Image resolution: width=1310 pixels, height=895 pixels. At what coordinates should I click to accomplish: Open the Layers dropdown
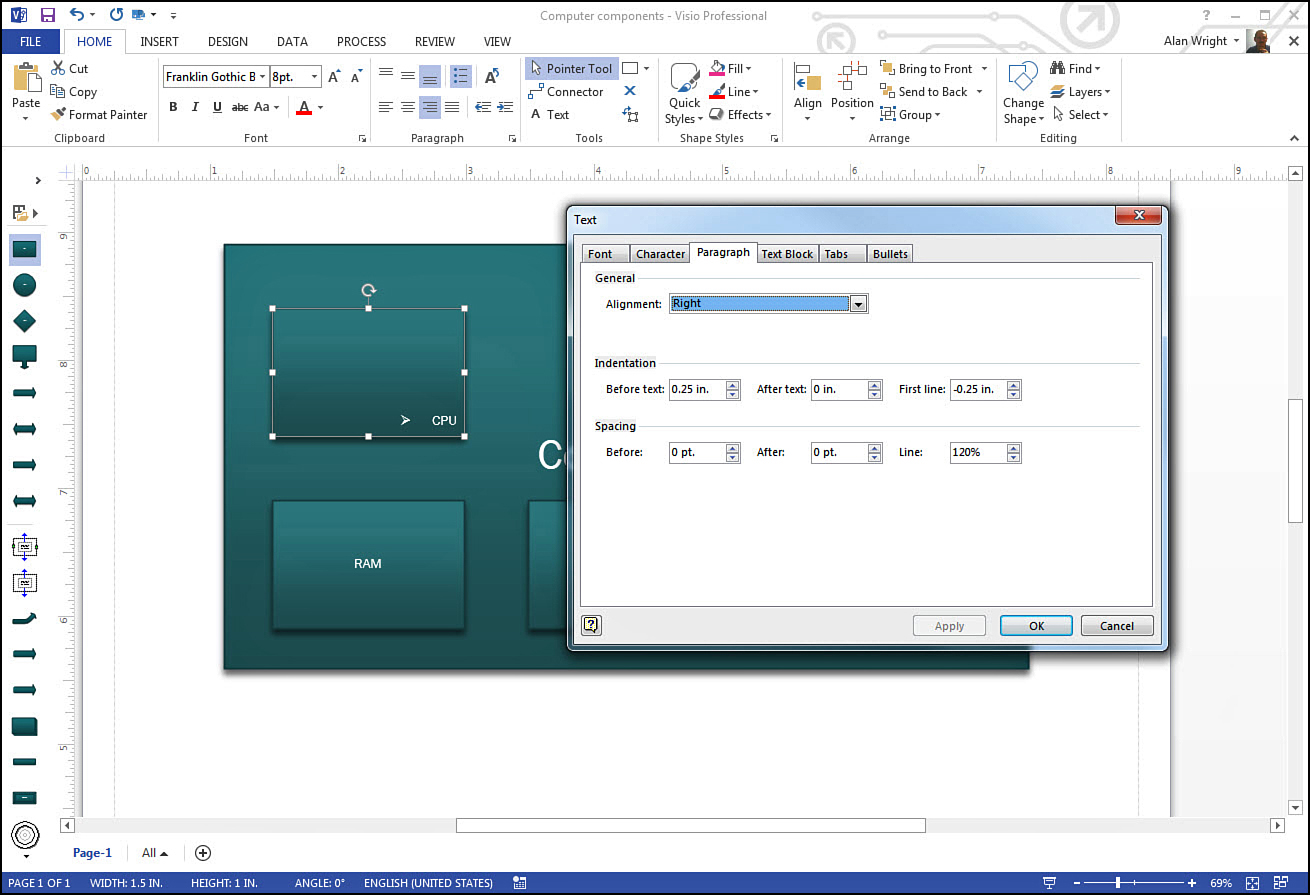click(1080, 91)
